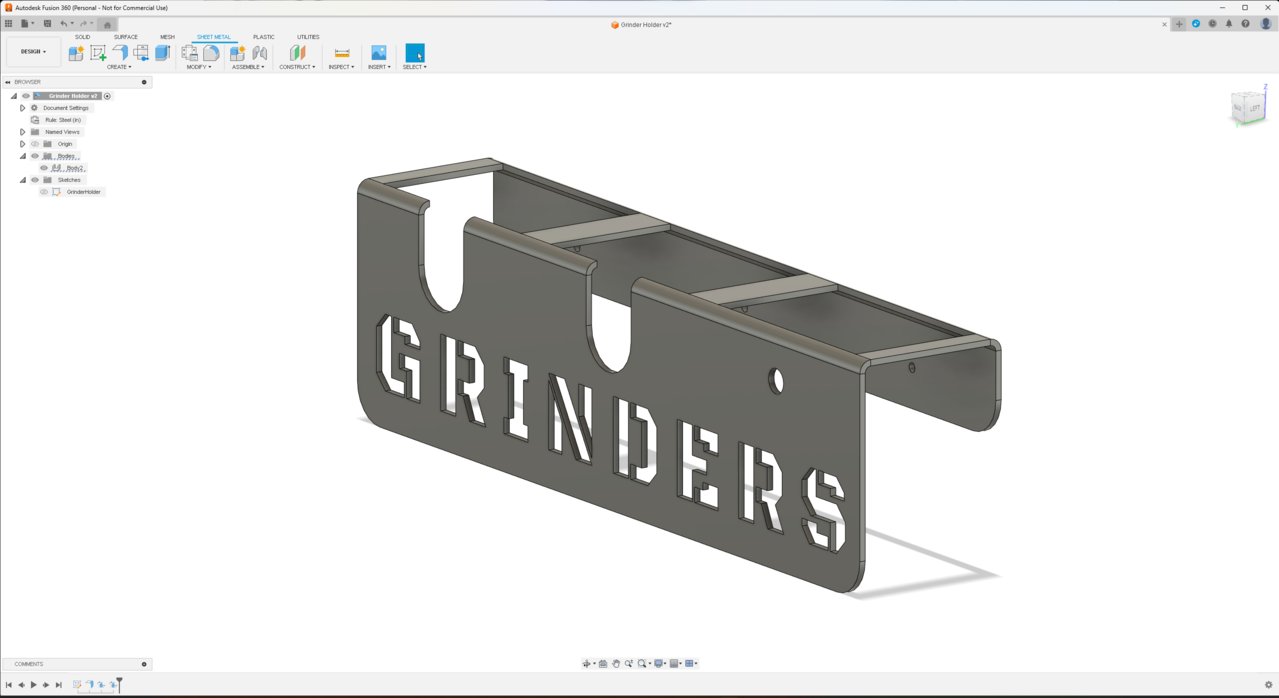This screenshot has width=1279, height=698.
Task: Collapse the Grinder Holder v2 root node
Action: pos(14,96)
